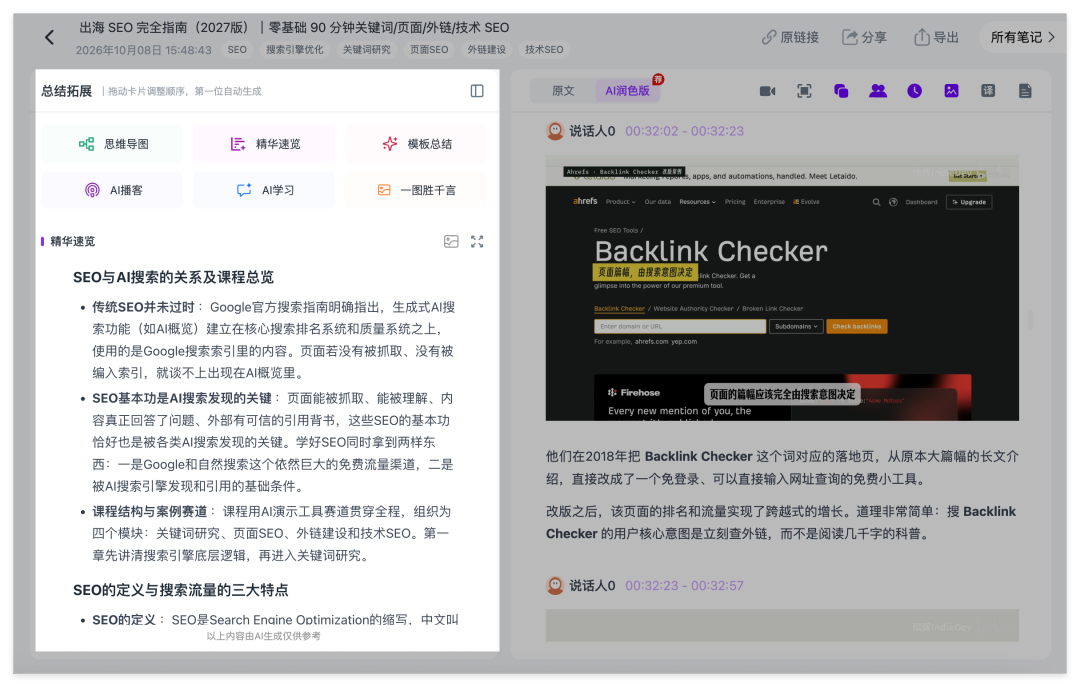Viewport: 1080px width, 687px height.
Task: Toggle the speakers people icon
Action: (x=878, y=91)
